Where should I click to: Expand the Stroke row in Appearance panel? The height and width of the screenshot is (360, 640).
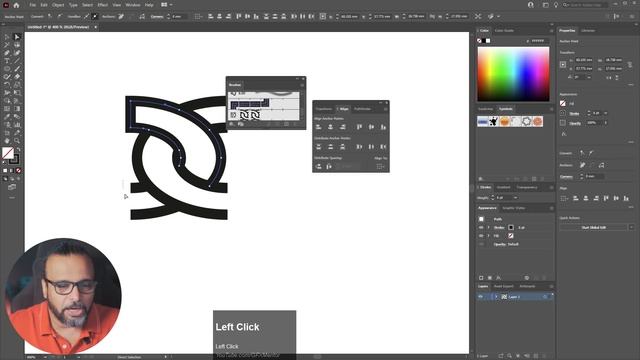click(x=488, y=227)
